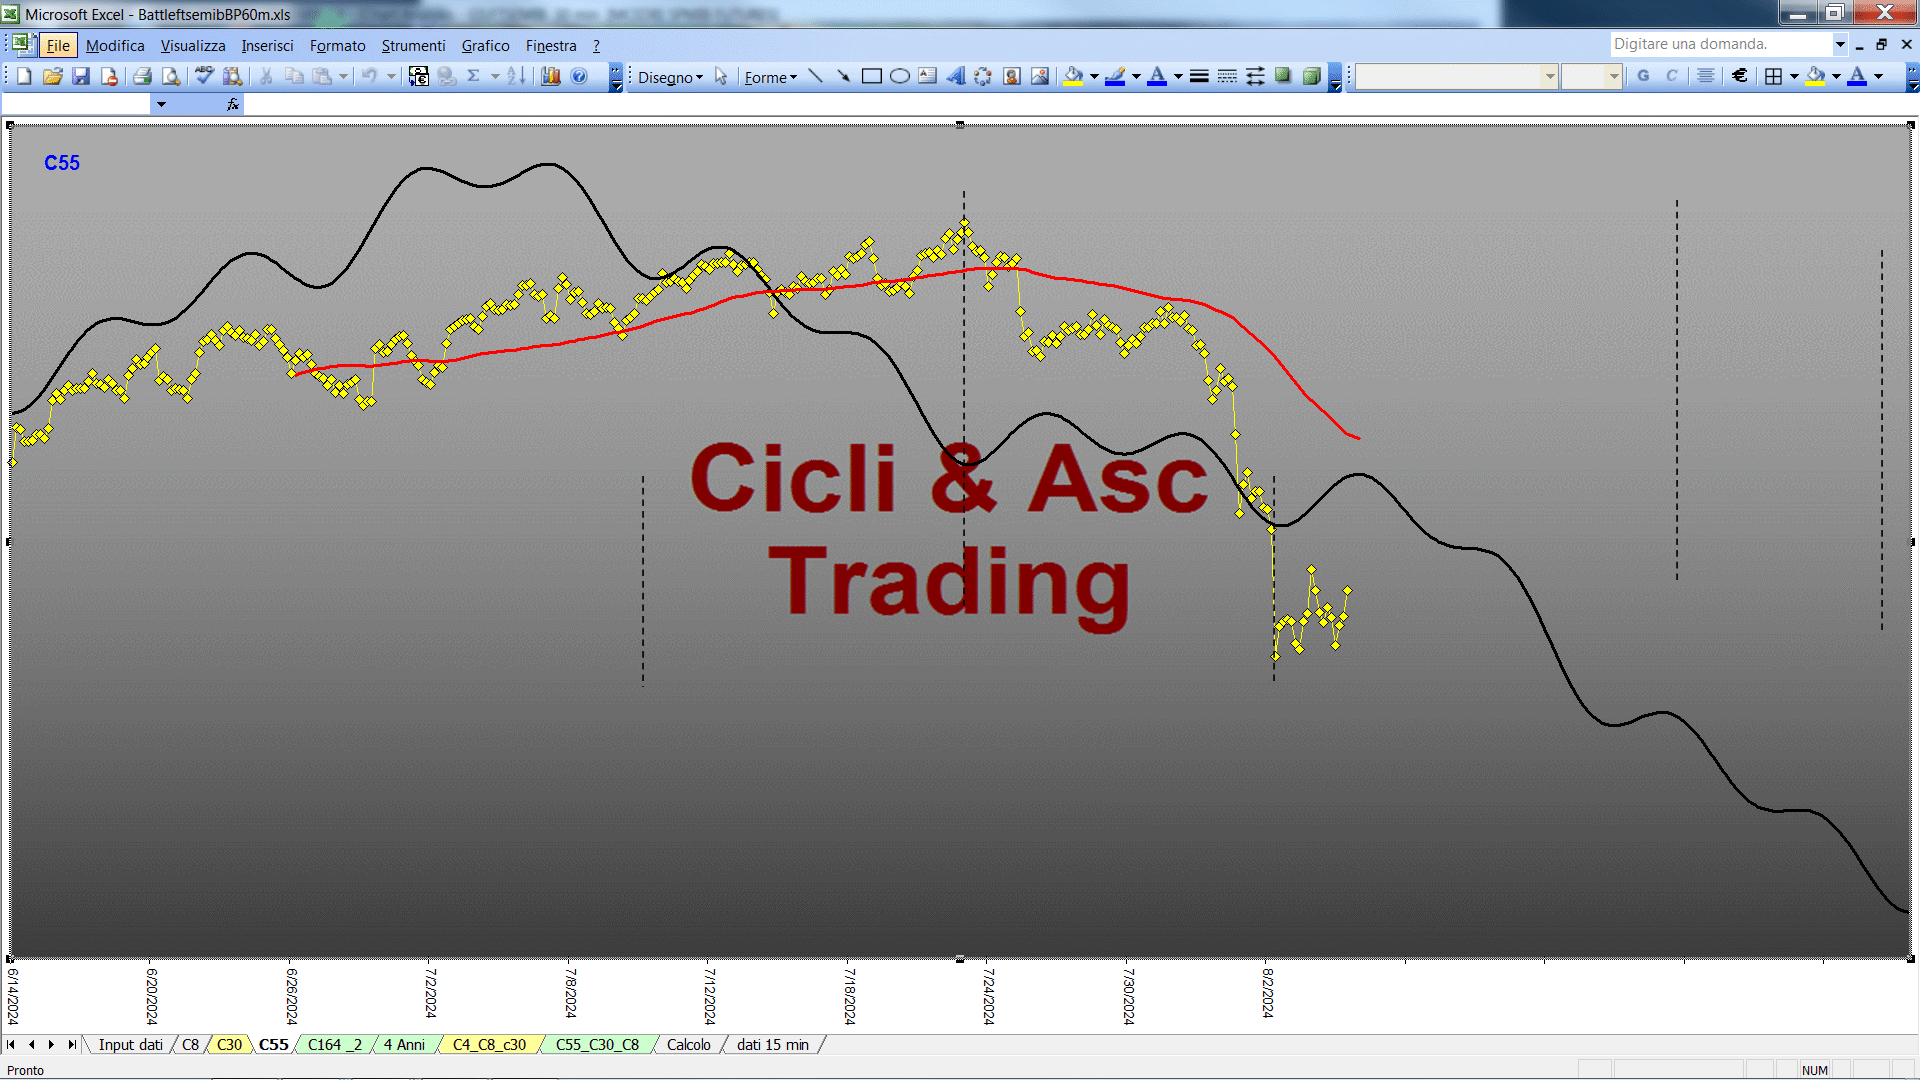Open the Dash Style options
Viewport: 1920px width, 1080px height.
pos(1227,76)
